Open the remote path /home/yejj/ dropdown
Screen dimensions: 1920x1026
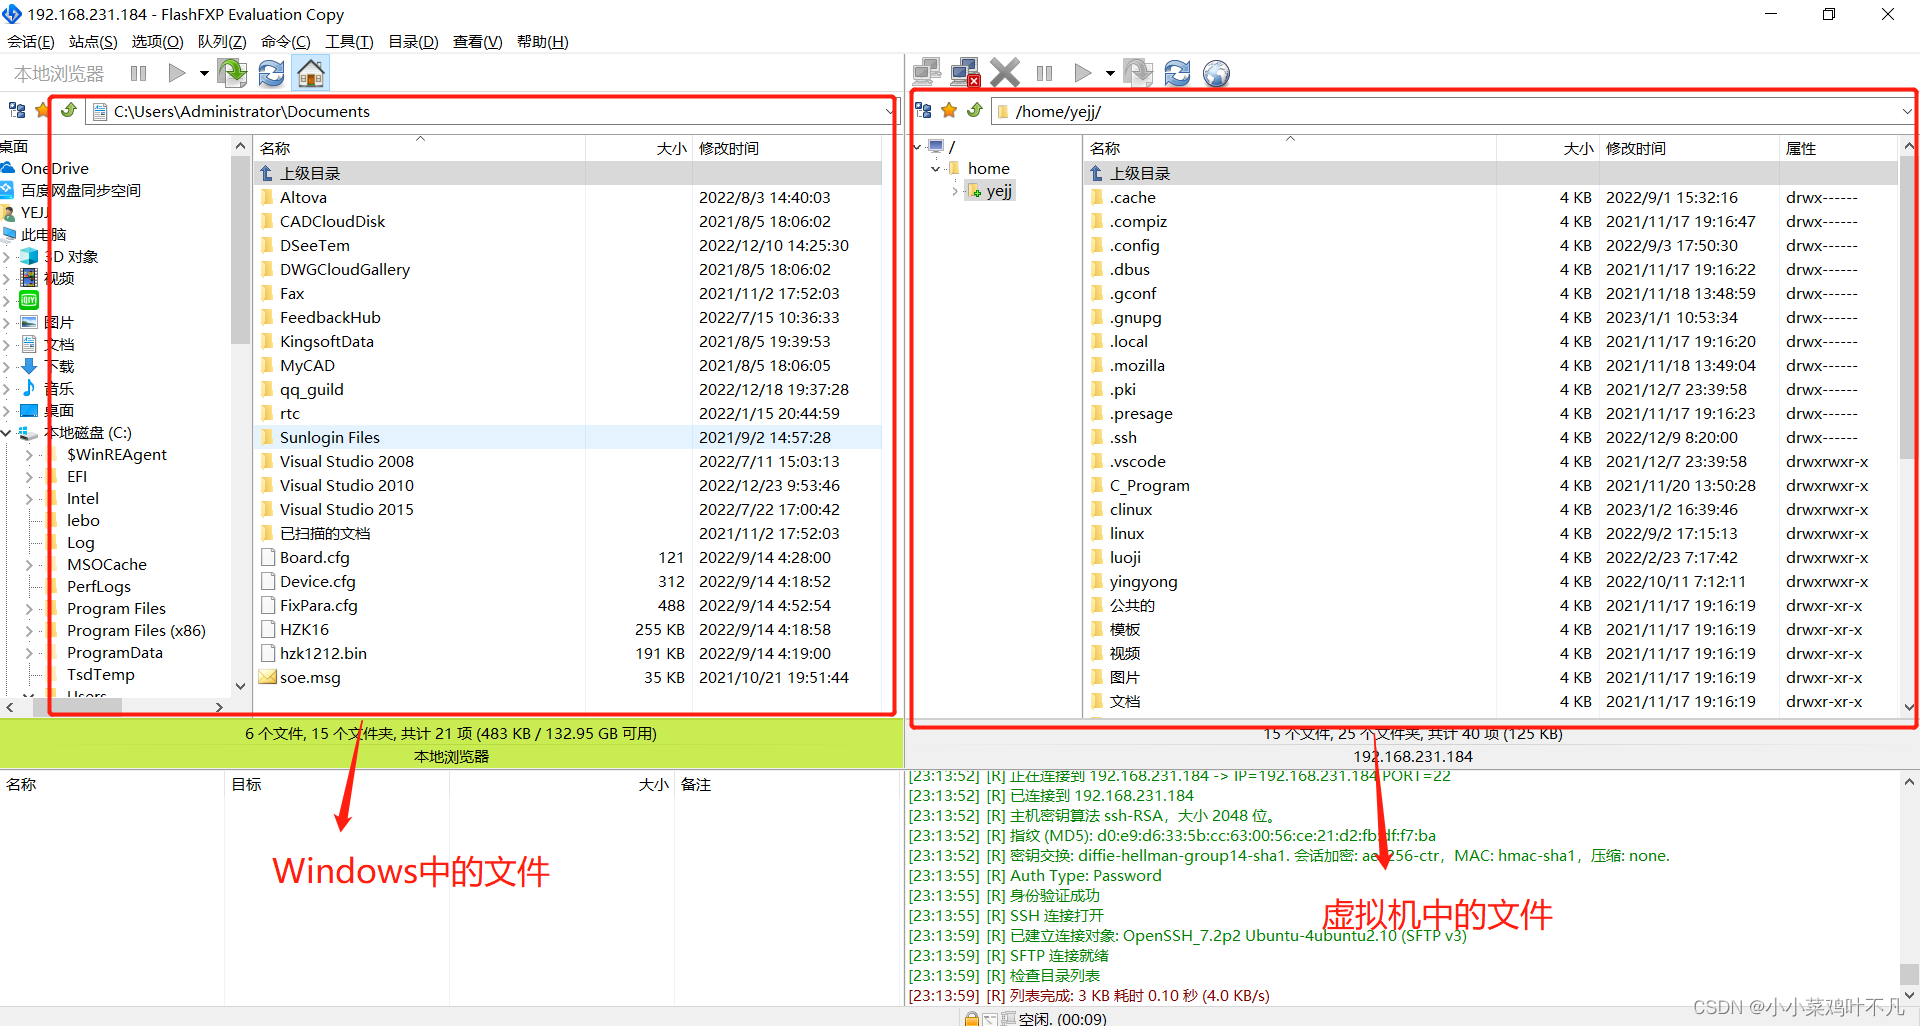[1906, 112]
